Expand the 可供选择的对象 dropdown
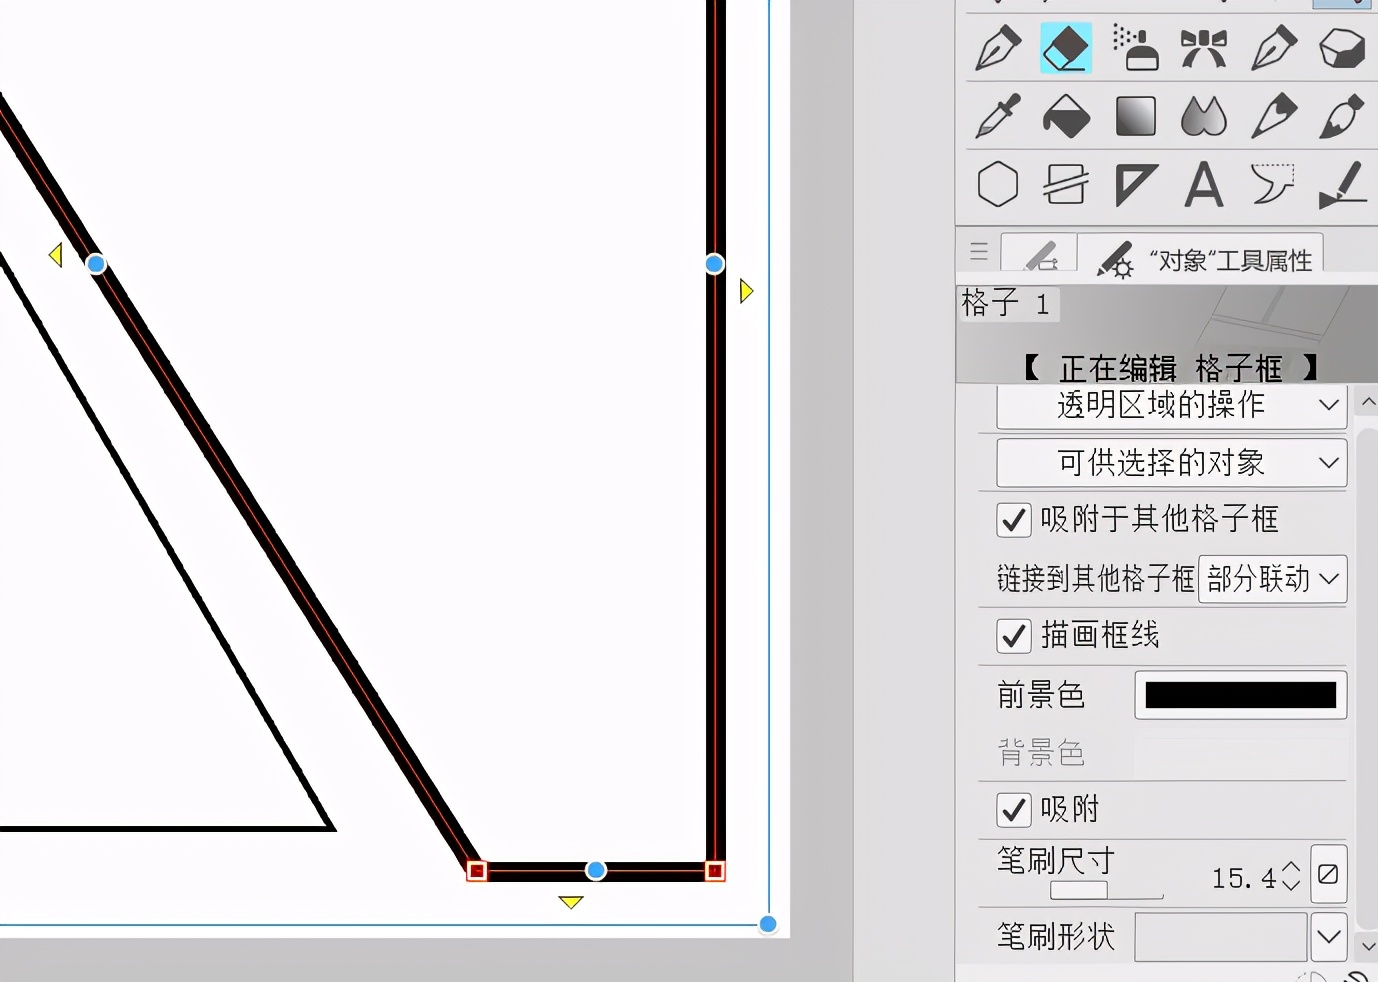The image size is (1378, 982). [x=1171, y=463]
